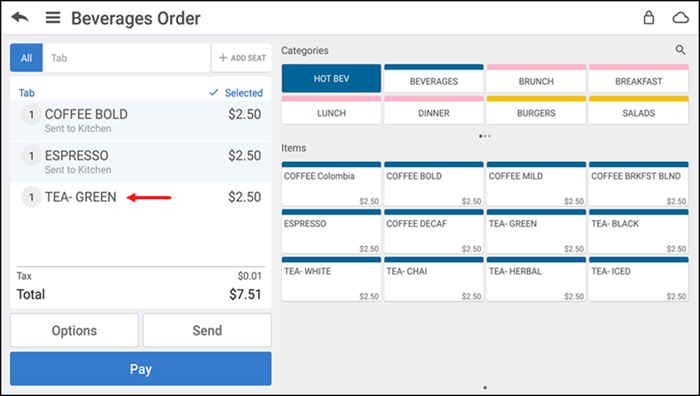Click the Add Seat plus button

pyautogui.click(x=242, y=58)
